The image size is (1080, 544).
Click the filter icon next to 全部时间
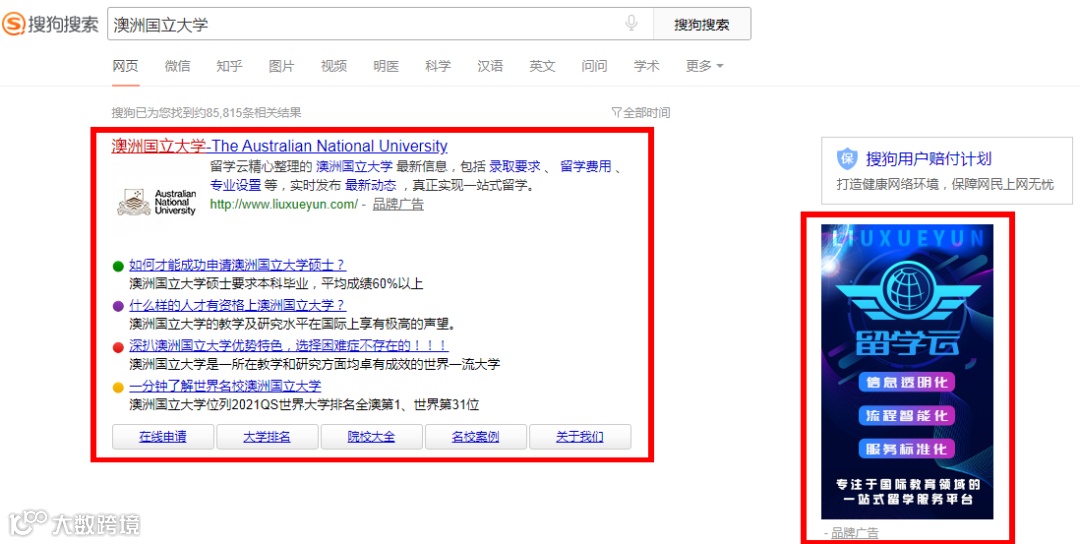(616, 112)
